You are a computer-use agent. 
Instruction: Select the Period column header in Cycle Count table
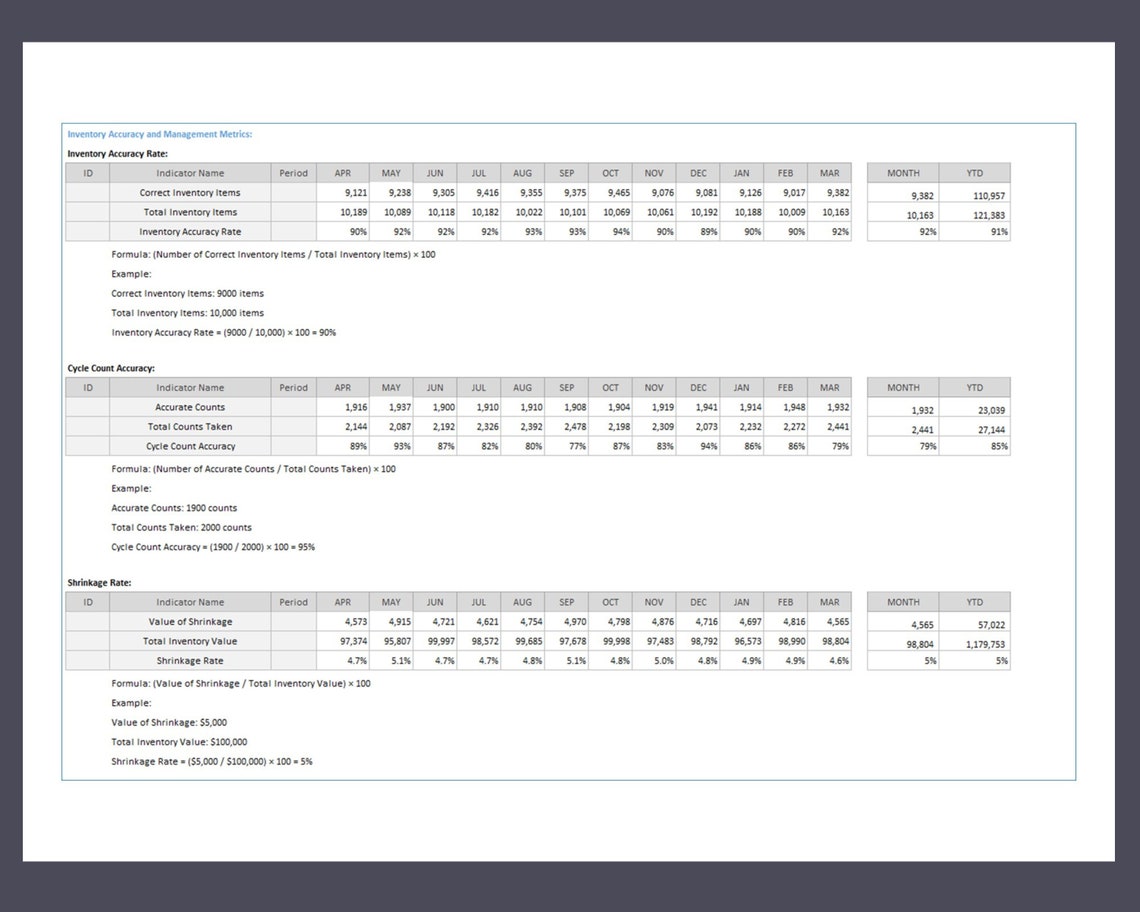(x=293, y=387)
